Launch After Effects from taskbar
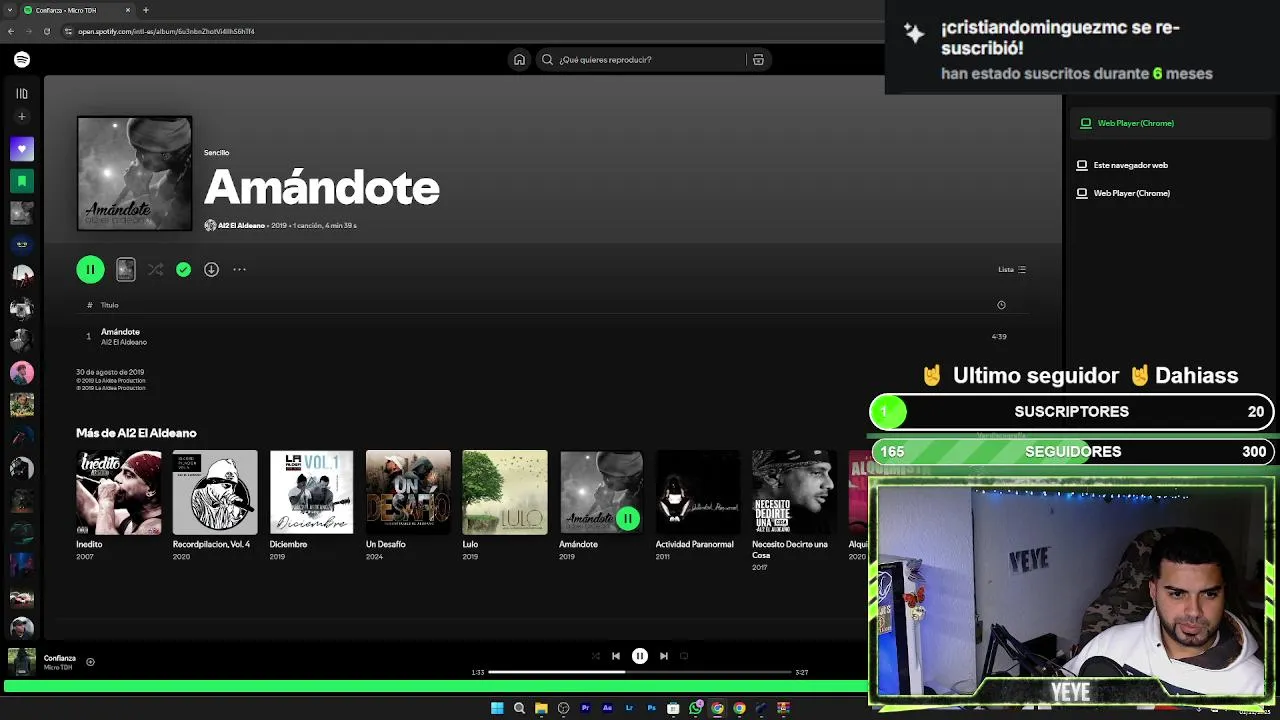The width and height of the screenshot is (1280, 720). click(x=607, y=708)
